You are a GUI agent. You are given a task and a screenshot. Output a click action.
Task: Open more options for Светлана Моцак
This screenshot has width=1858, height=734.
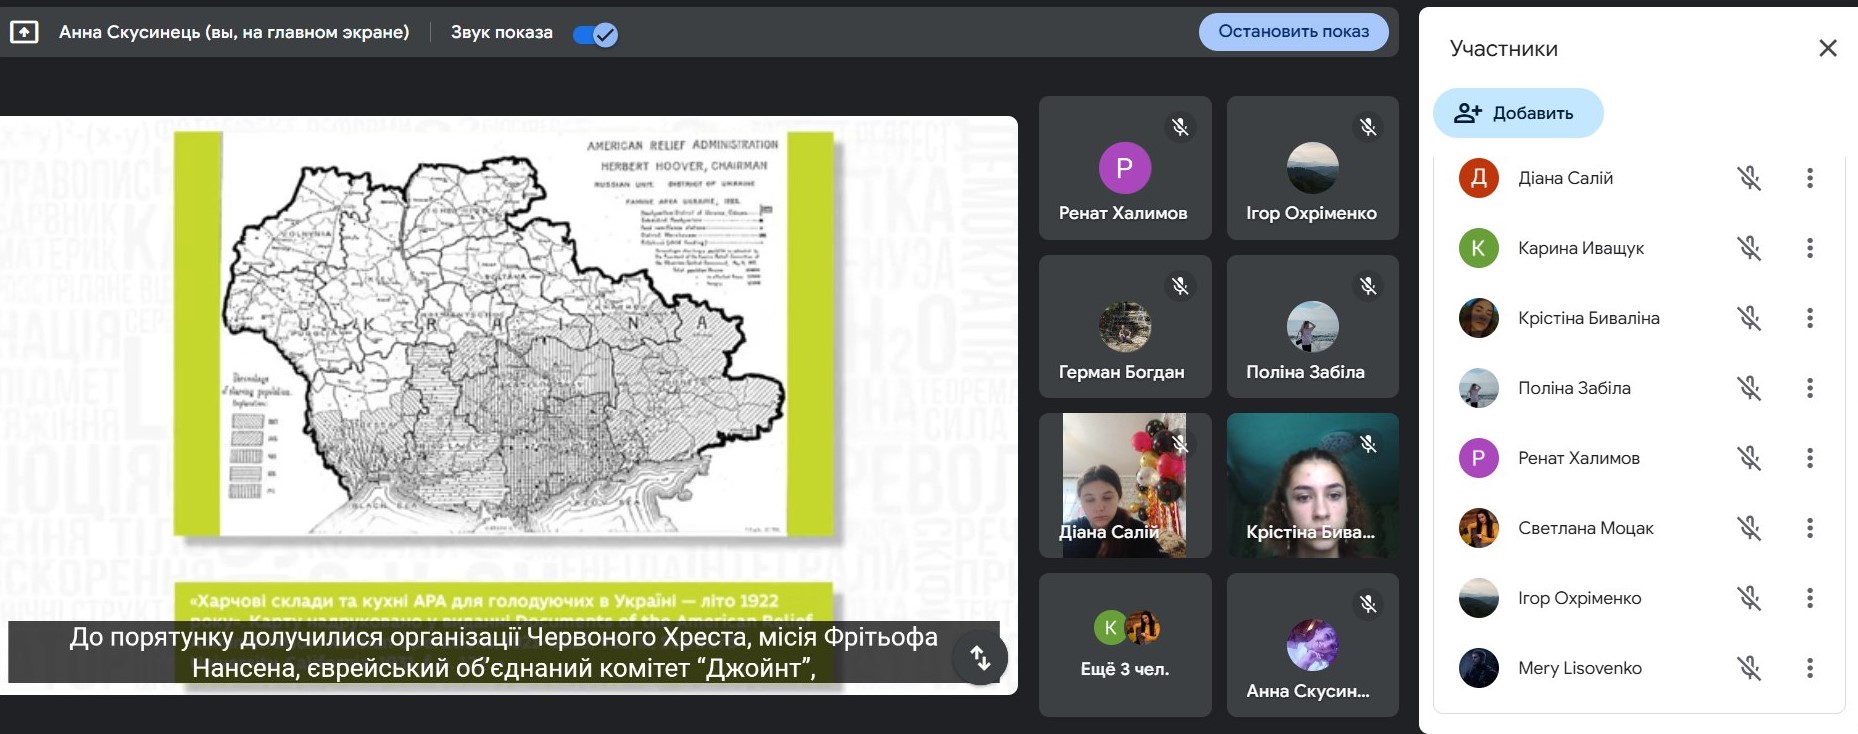(x=1809, y=528)
